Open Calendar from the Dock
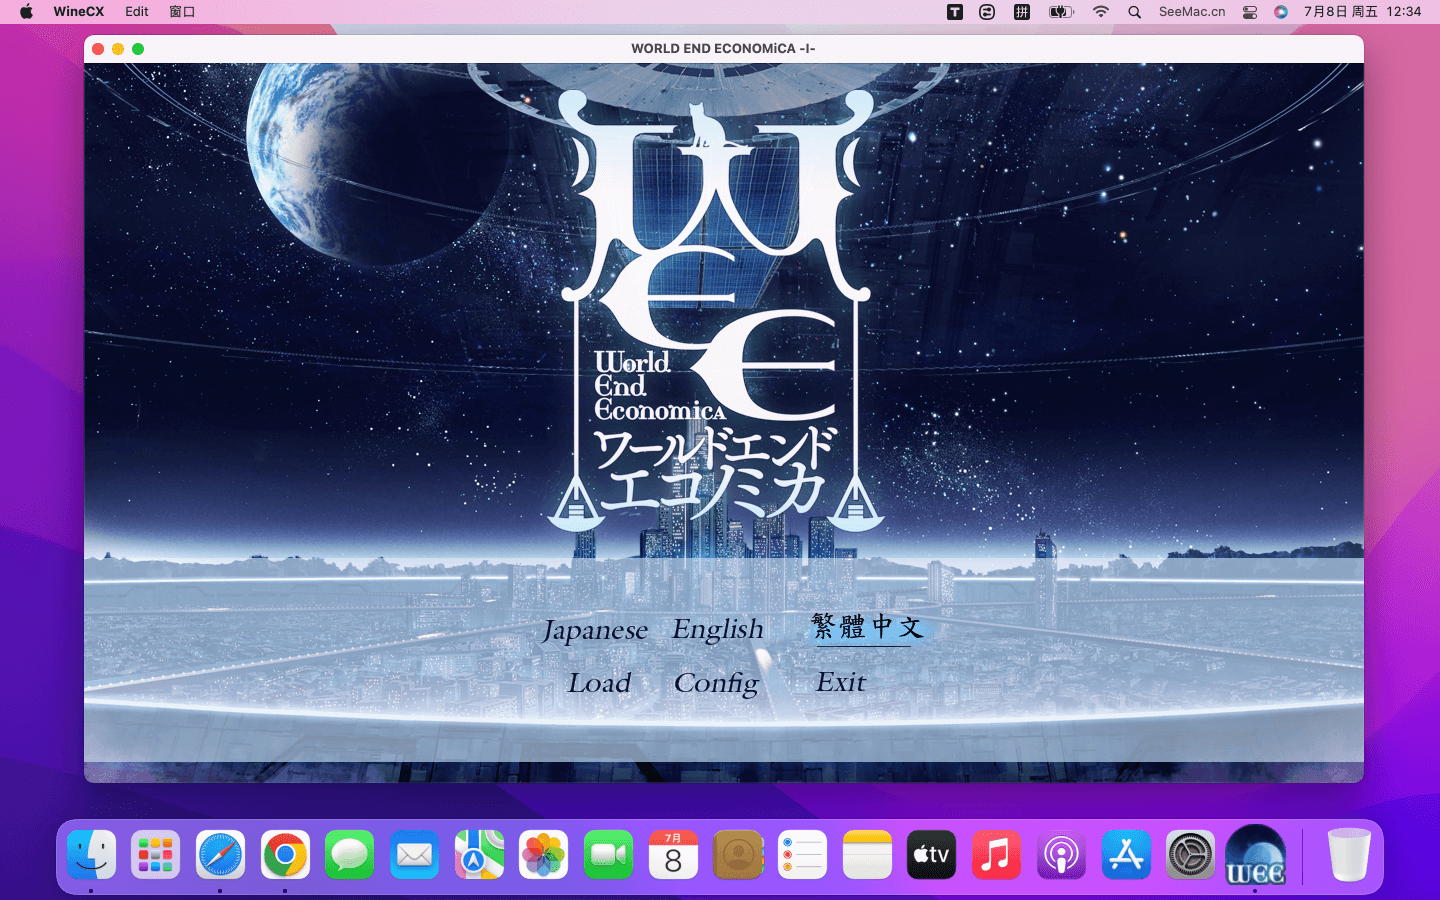This screenshot has height=900, width=1440. [x=673, y=855]
